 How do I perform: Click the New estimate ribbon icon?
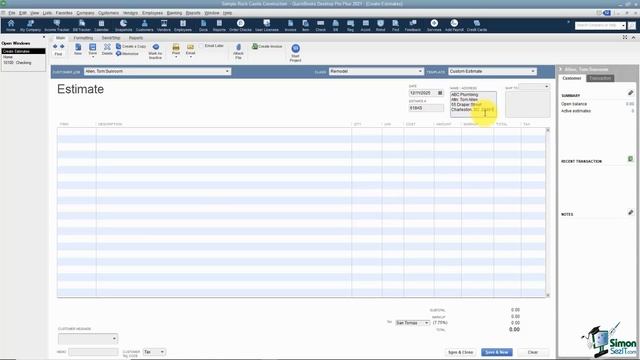point(78,49)
